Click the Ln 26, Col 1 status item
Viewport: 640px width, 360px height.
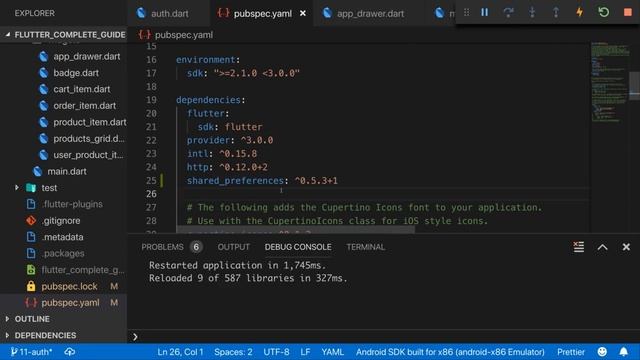click(180, 352)
